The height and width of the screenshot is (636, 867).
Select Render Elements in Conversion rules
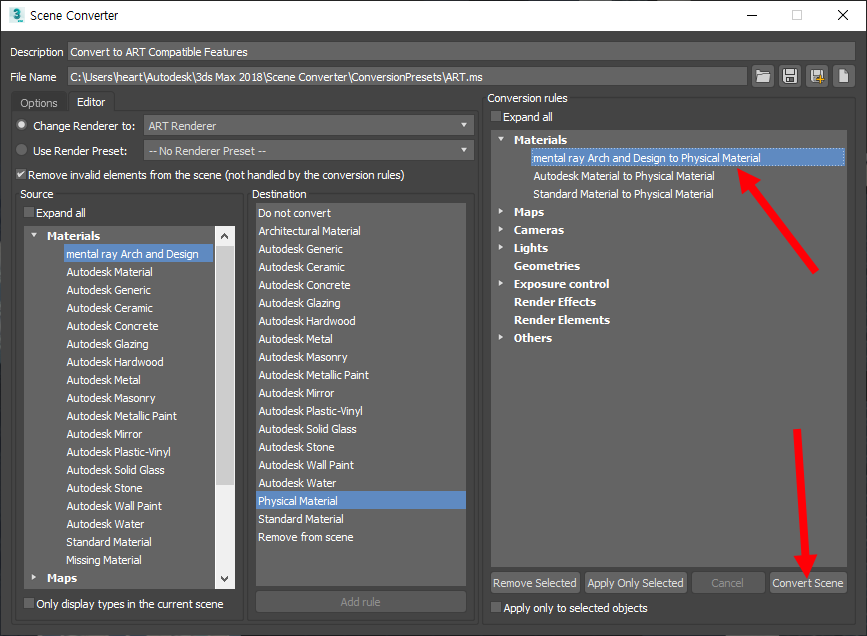562,320
